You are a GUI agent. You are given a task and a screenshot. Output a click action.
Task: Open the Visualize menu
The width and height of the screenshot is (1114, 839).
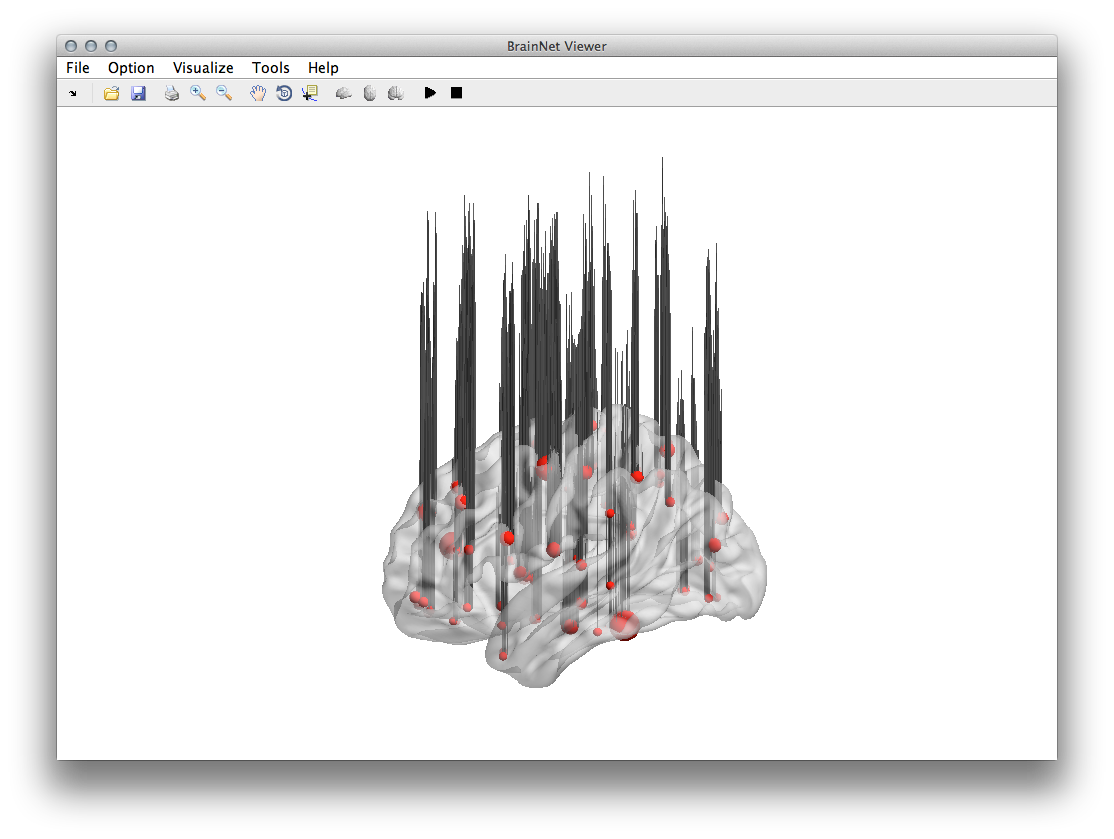point(203,68)
